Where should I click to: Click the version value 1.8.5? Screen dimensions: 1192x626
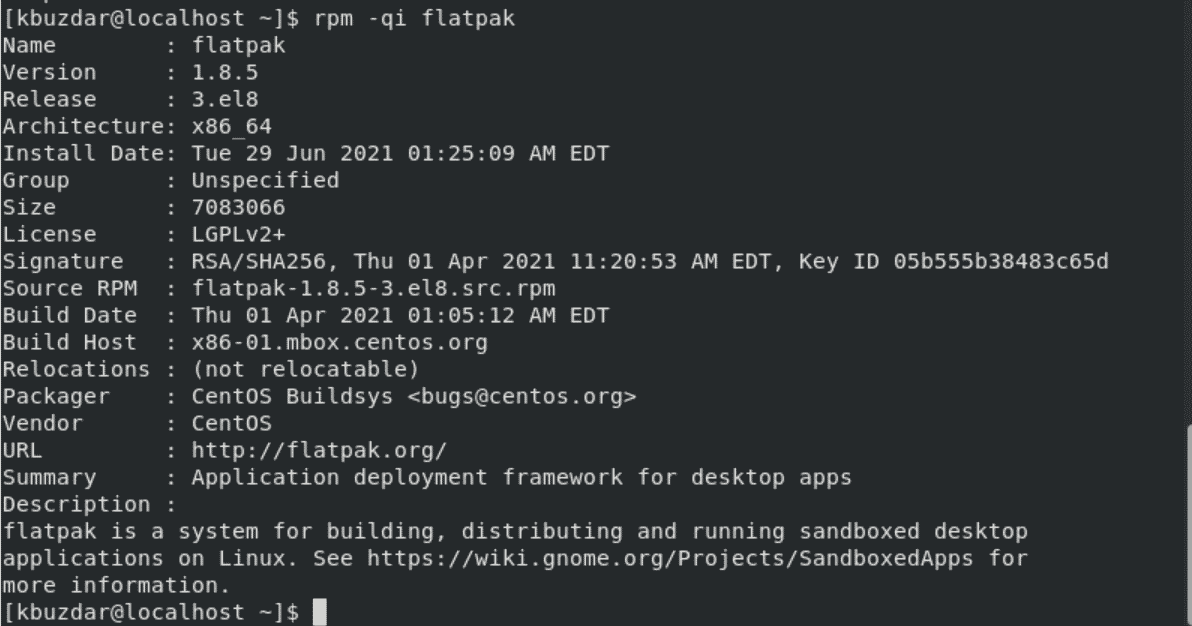pos(225,72)
